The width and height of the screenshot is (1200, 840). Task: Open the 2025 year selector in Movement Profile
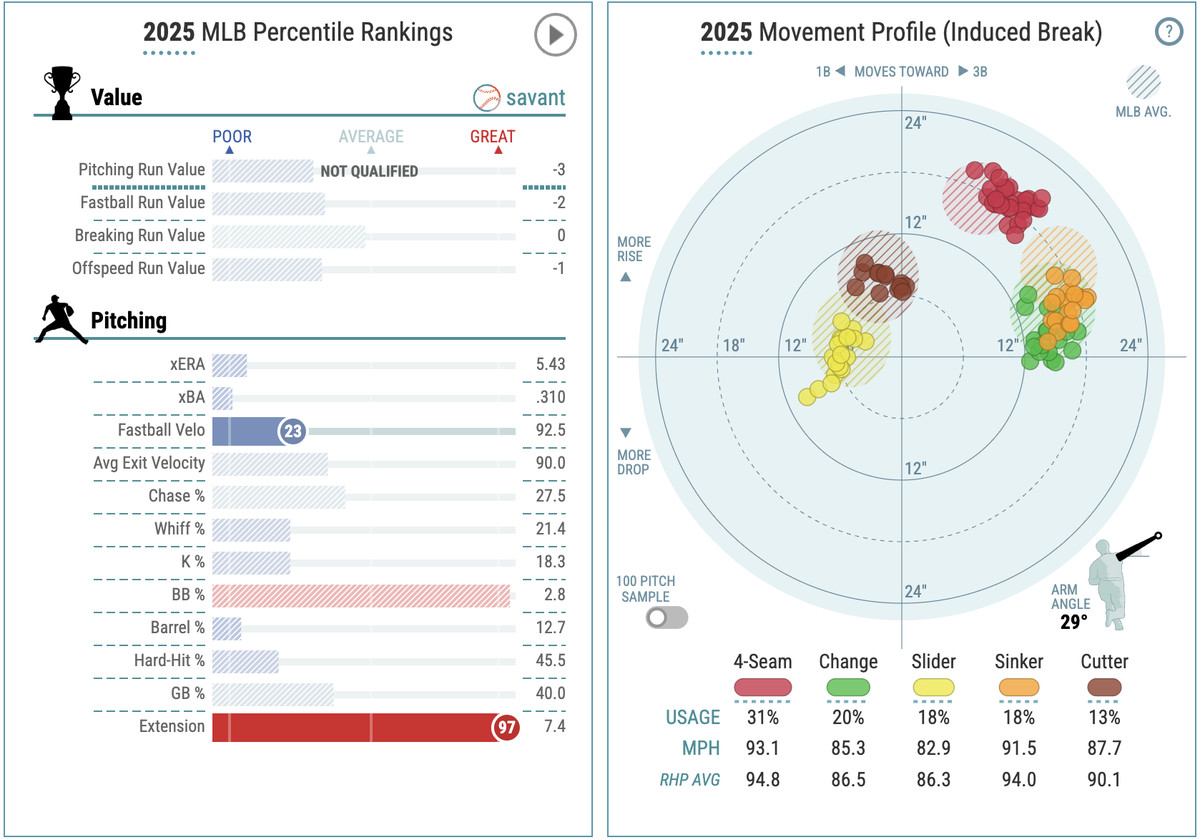727,33
